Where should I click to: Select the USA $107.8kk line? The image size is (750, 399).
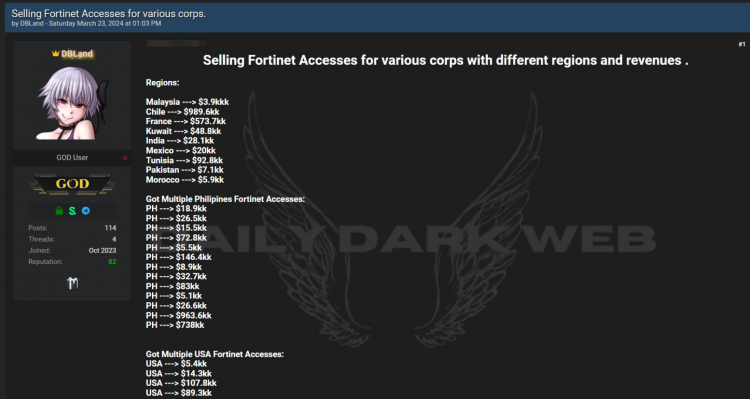pos(181,383)
